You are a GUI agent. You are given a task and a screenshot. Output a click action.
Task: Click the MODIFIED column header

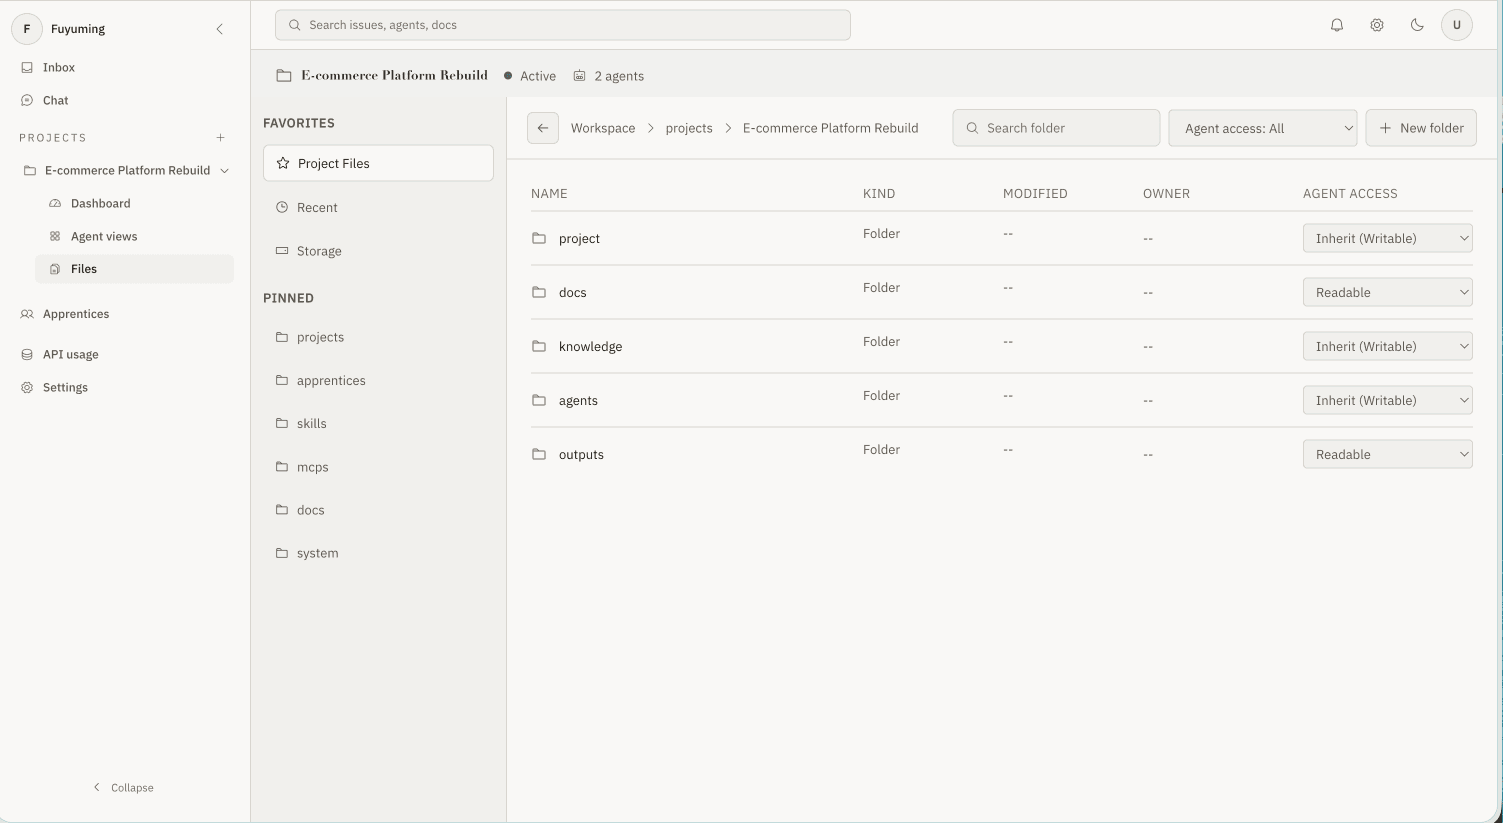(1035, 193)
